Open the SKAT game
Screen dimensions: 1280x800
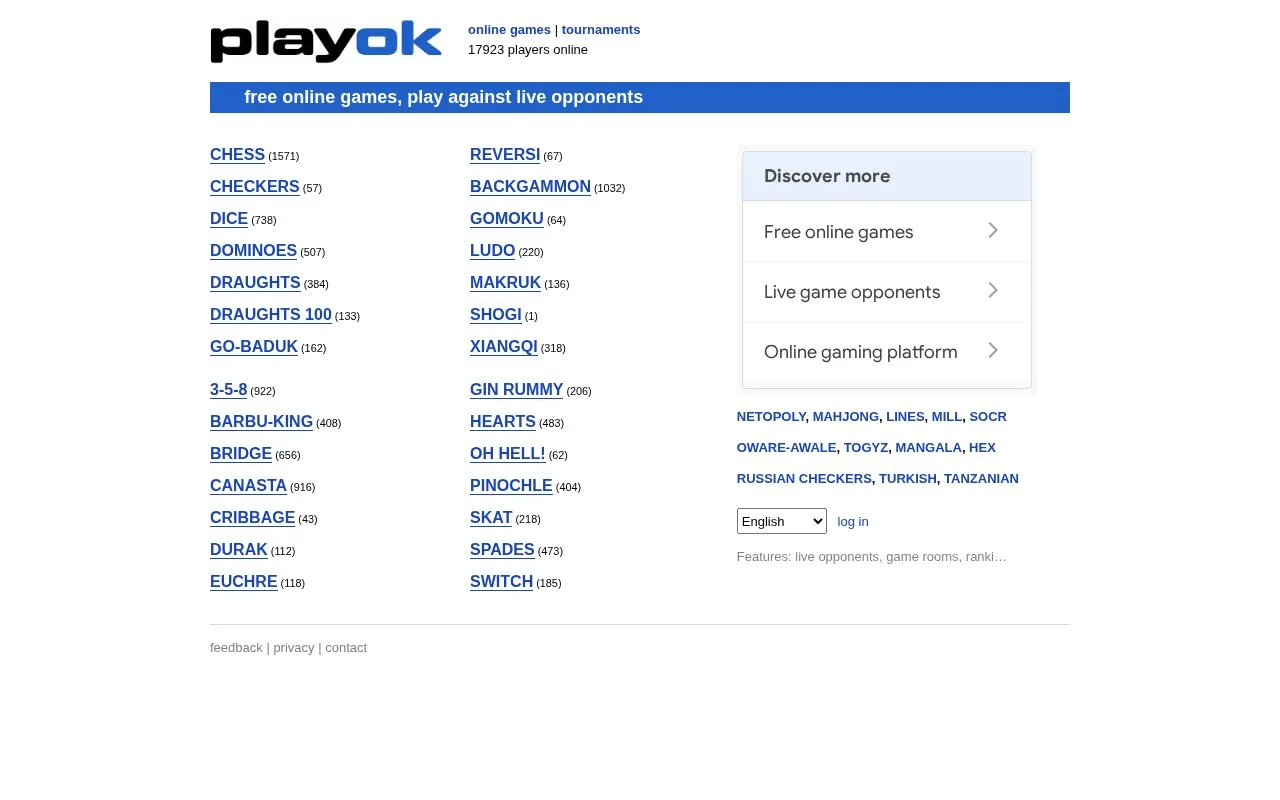[x=491, y=518]
